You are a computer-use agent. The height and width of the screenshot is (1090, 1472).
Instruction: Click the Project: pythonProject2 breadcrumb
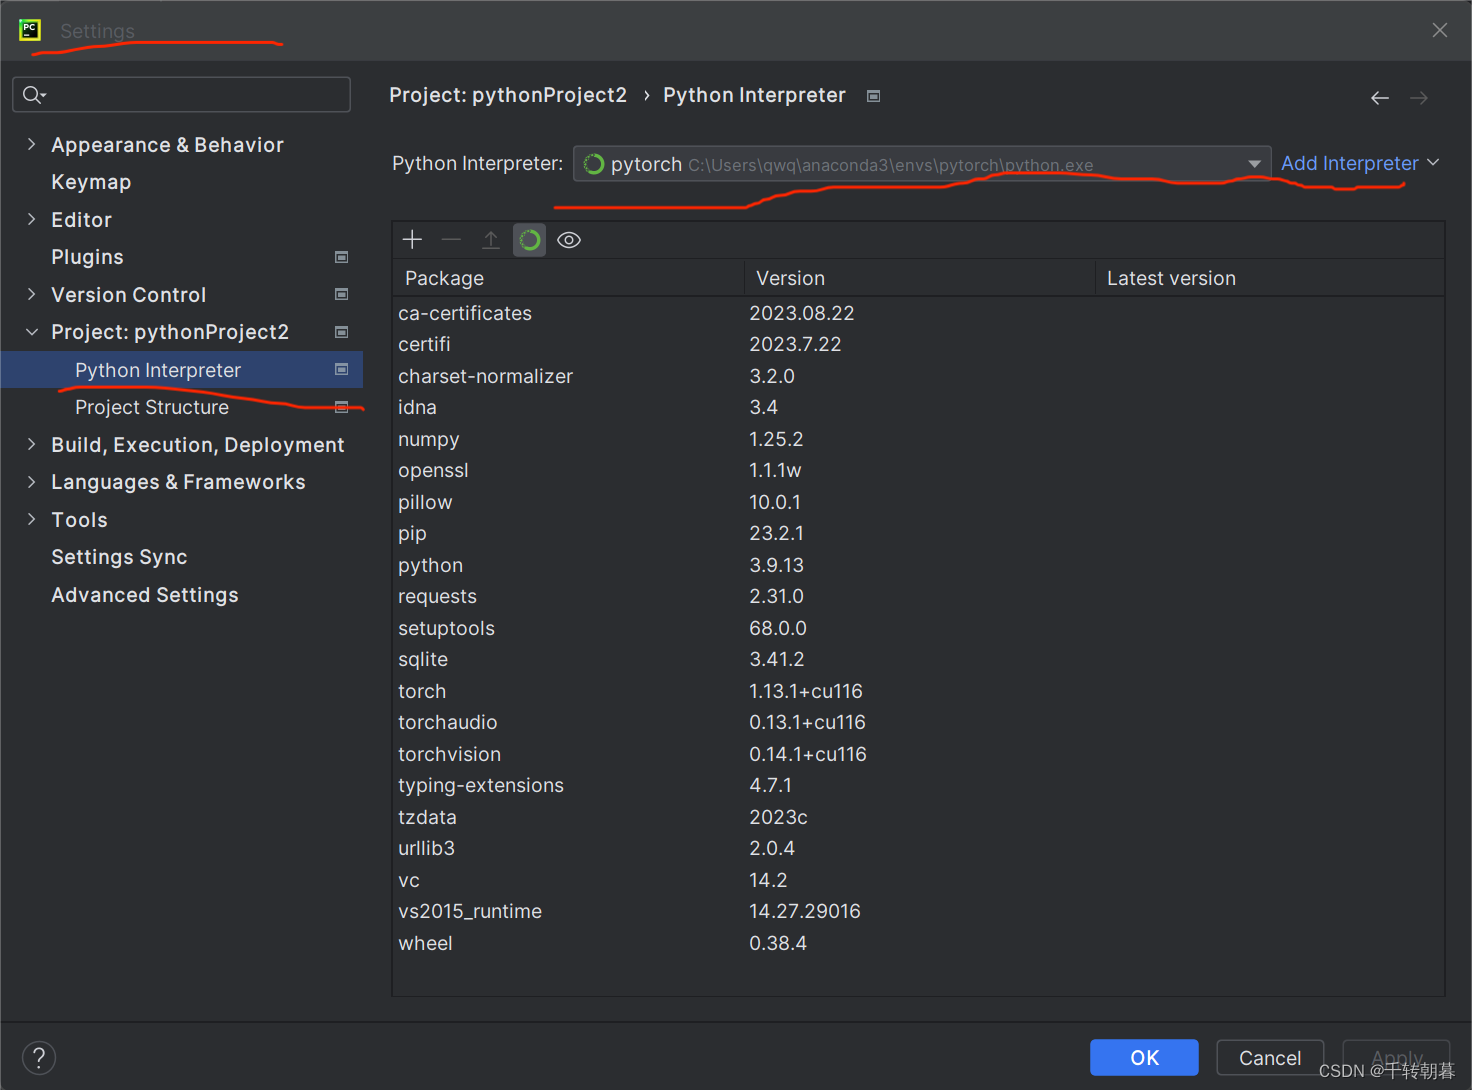(x=508, y=95)
